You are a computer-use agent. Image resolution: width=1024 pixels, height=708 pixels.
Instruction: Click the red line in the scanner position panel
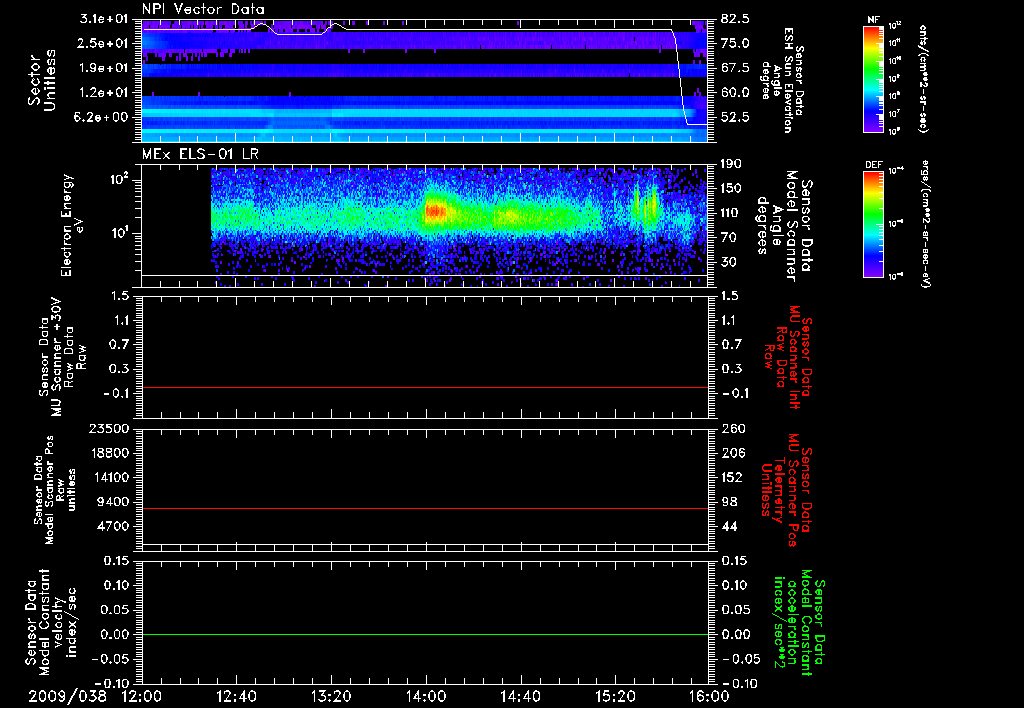(x=425, y=508)
